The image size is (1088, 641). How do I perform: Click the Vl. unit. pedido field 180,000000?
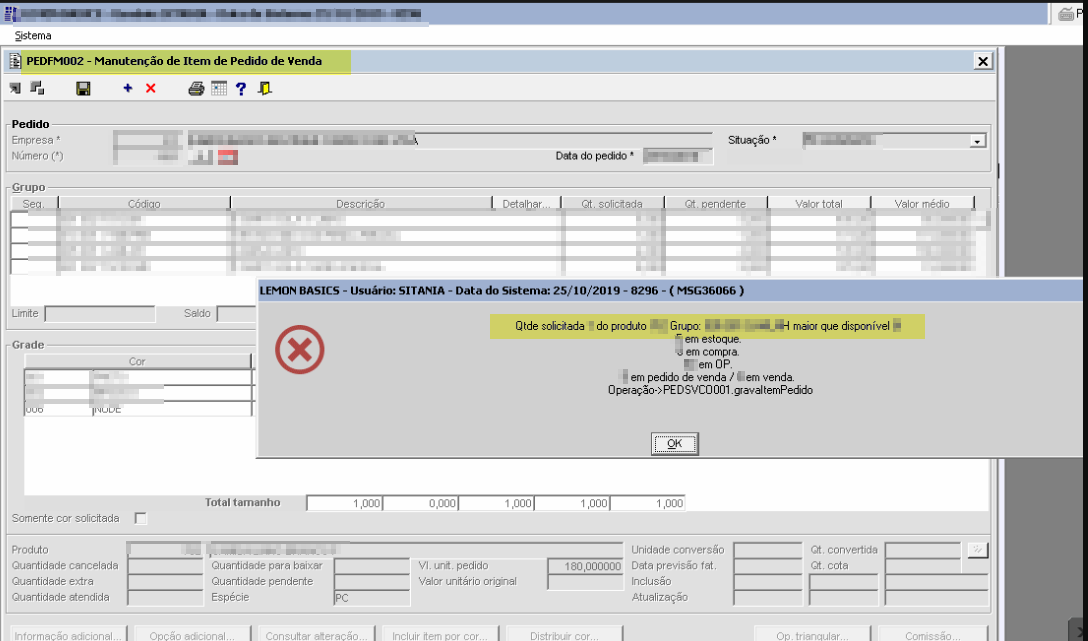pos(585,566)
